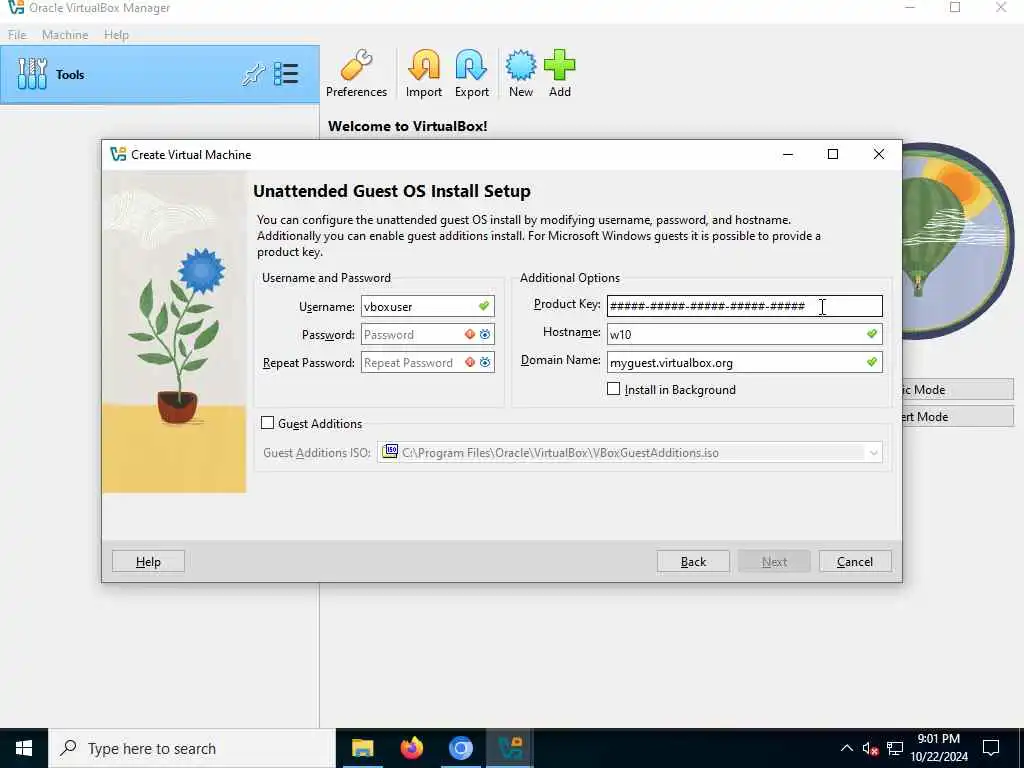Click the Welcome to VirtualBox! heading

coord(408,126)
